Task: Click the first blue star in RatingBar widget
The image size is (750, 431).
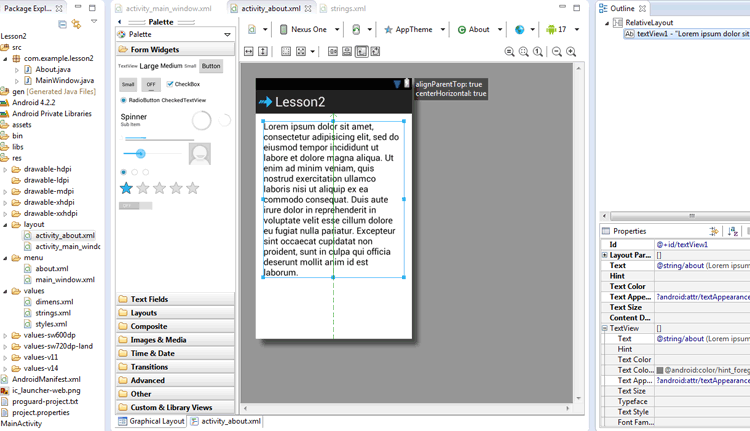Action: (x=126, y=188)
